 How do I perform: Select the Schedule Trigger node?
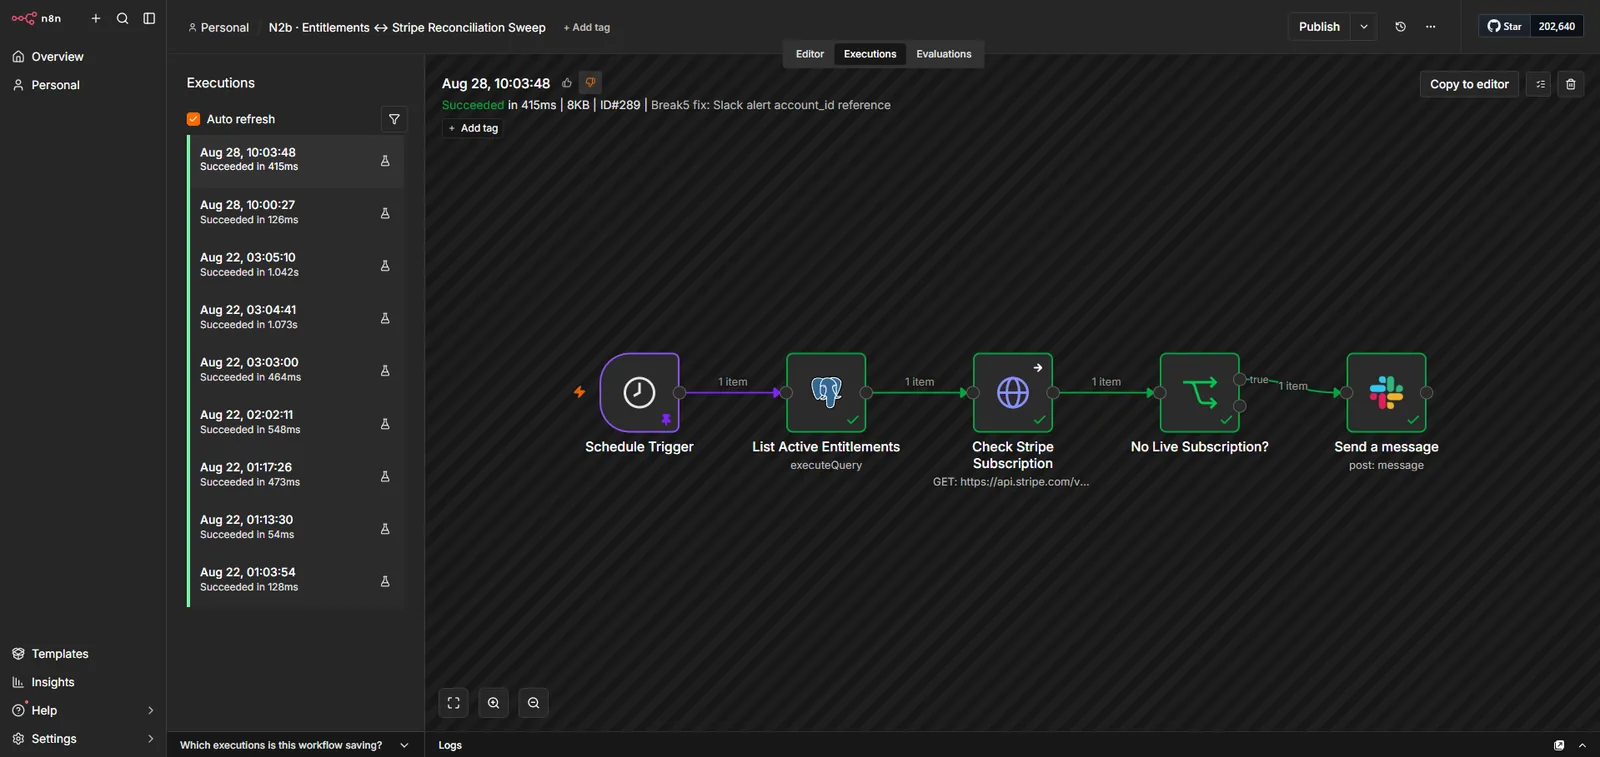640,393
